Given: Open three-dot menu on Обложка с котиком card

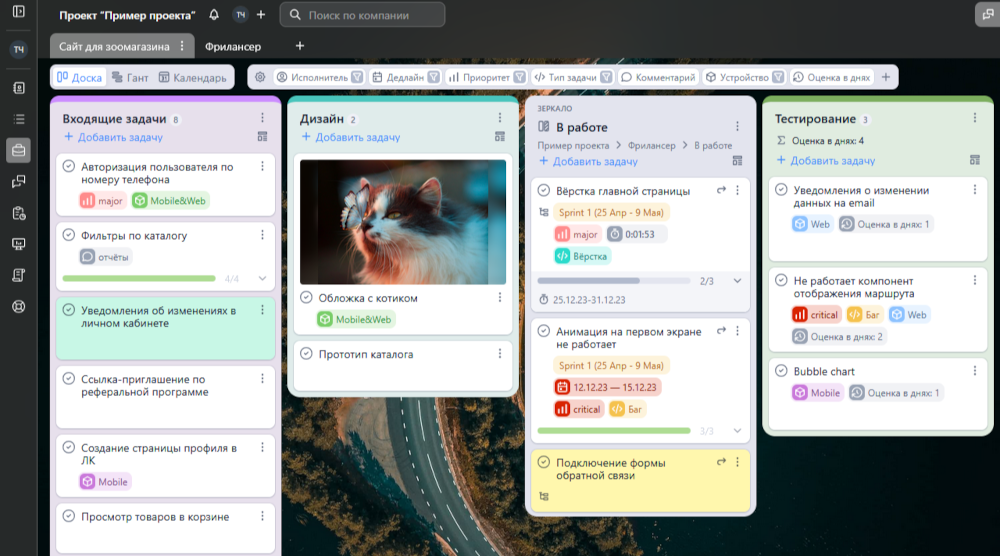Looking at the screenshot, I should tap(500, 297).
